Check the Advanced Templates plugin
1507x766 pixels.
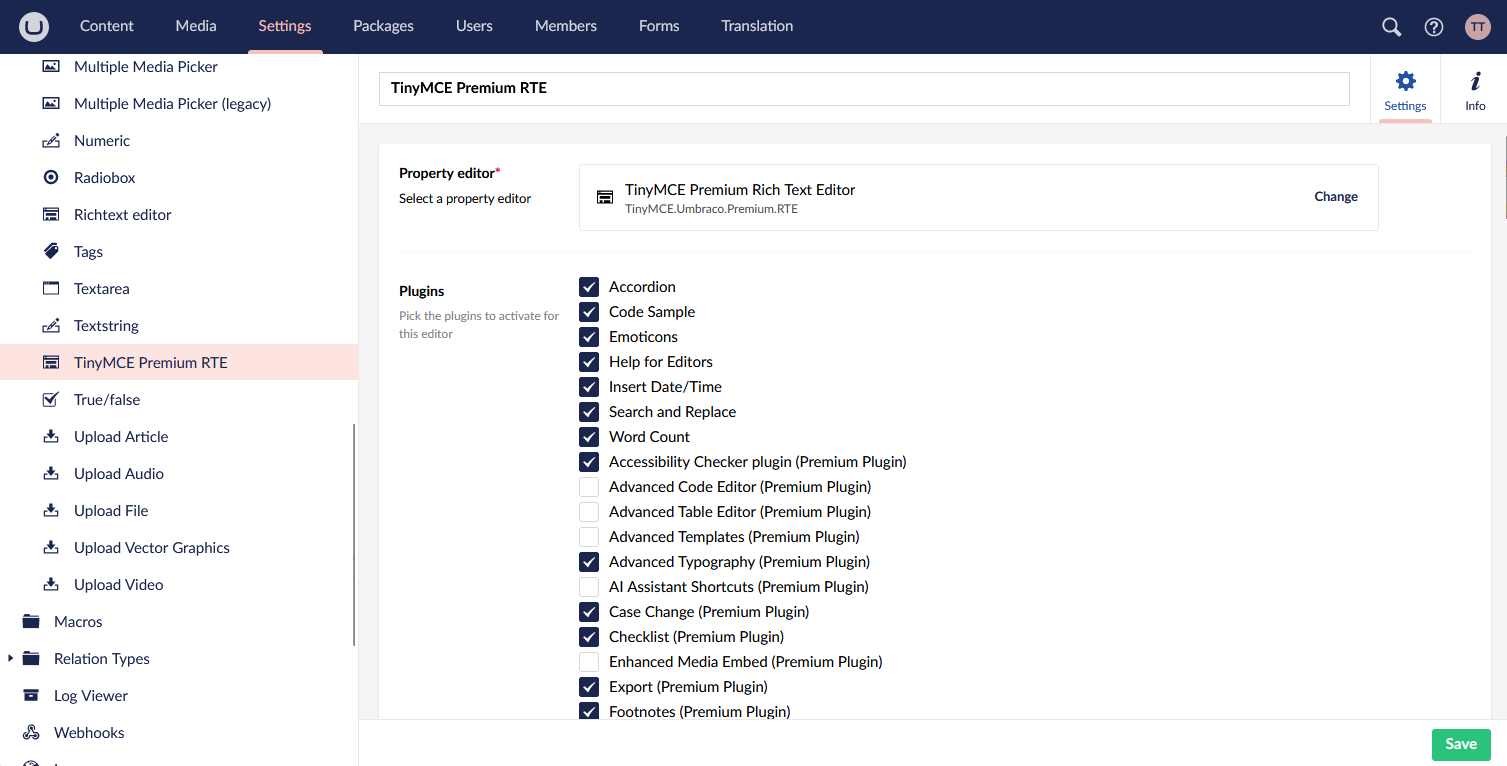pyautogui.click(x=589, y=537)
